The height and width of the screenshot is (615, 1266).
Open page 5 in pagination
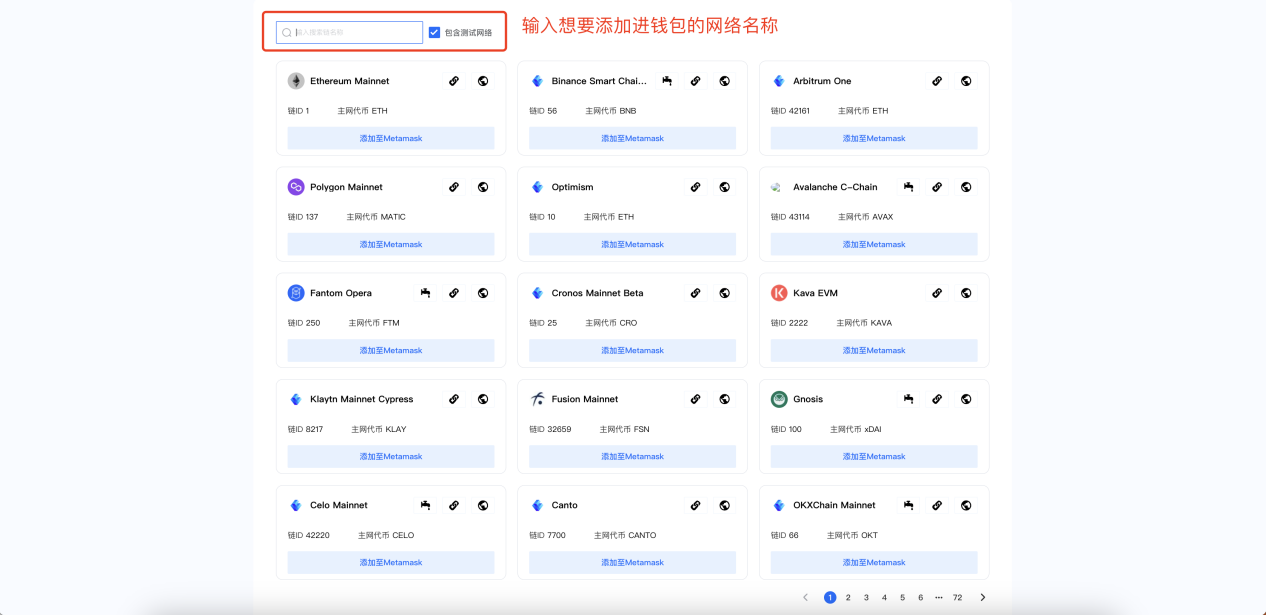902,597
